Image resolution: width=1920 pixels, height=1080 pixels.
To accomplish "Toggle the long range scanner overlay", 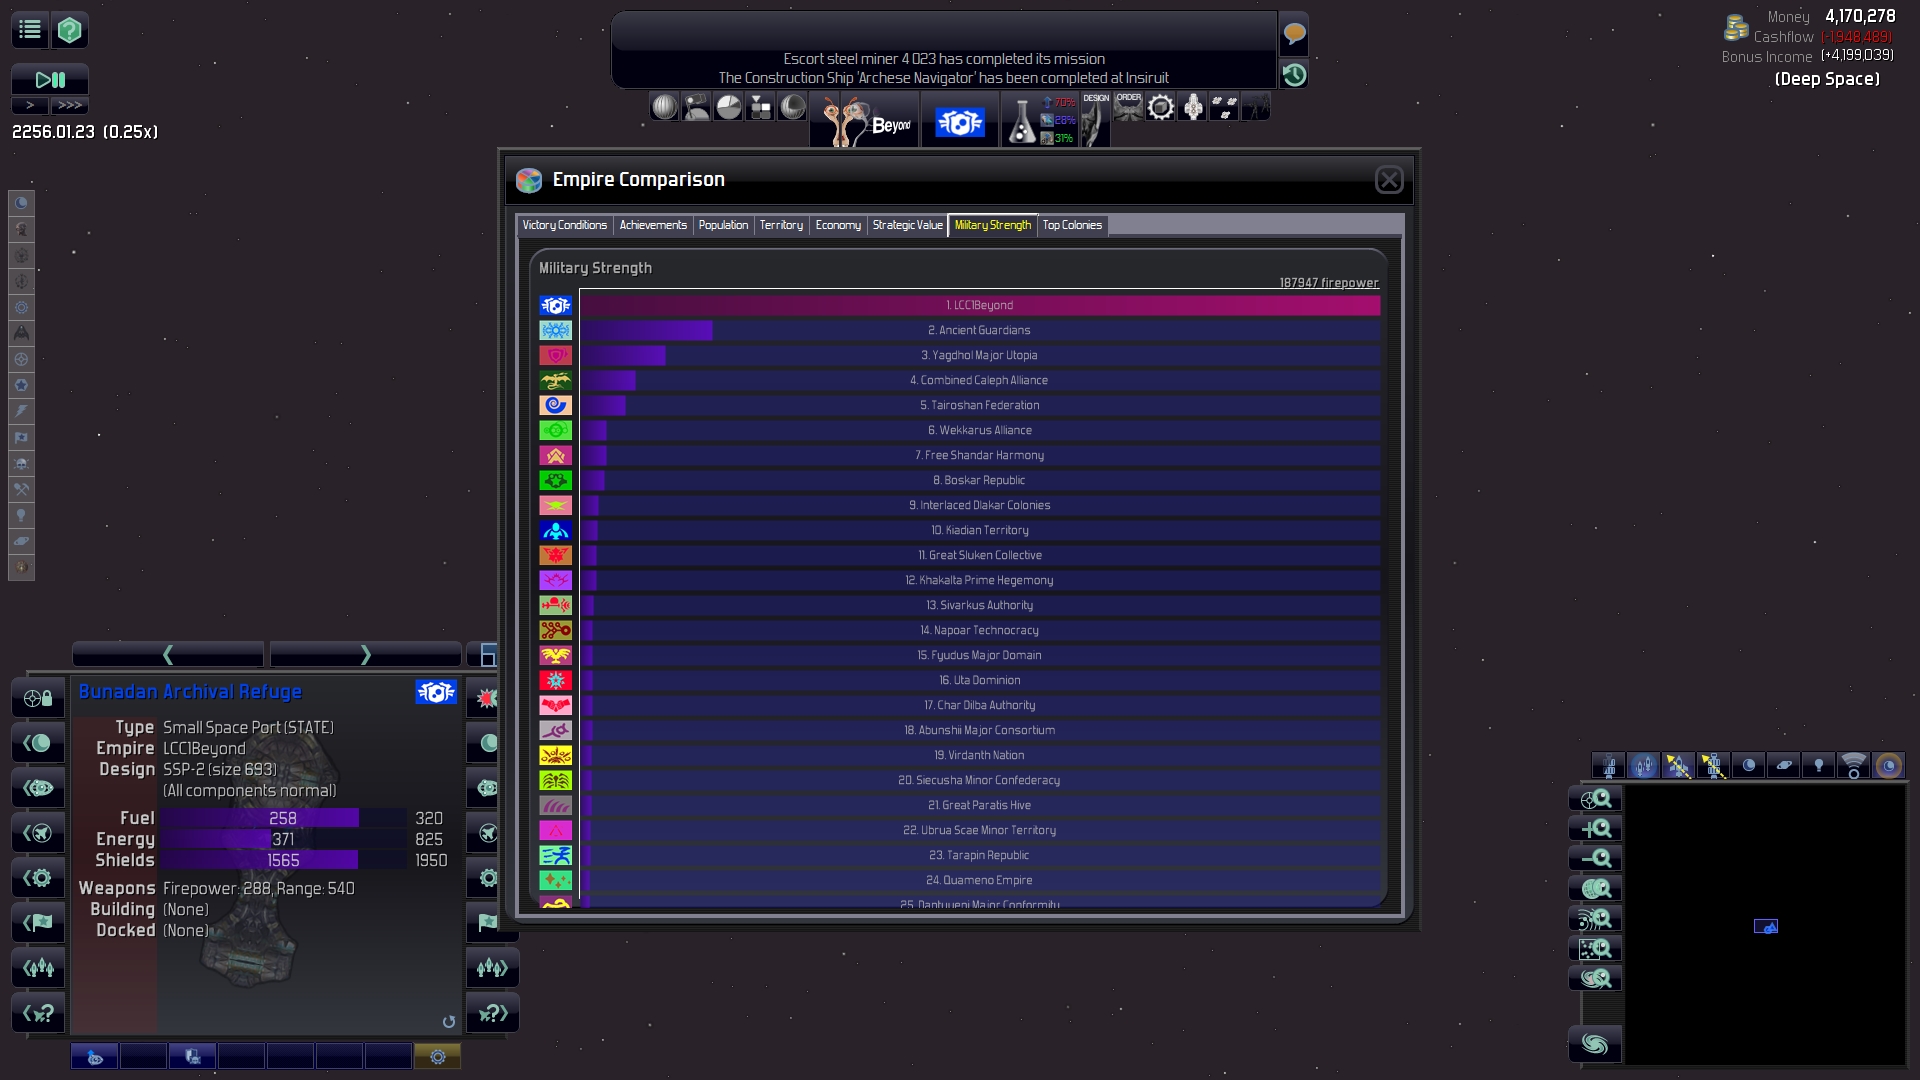I will point(1853,766).
